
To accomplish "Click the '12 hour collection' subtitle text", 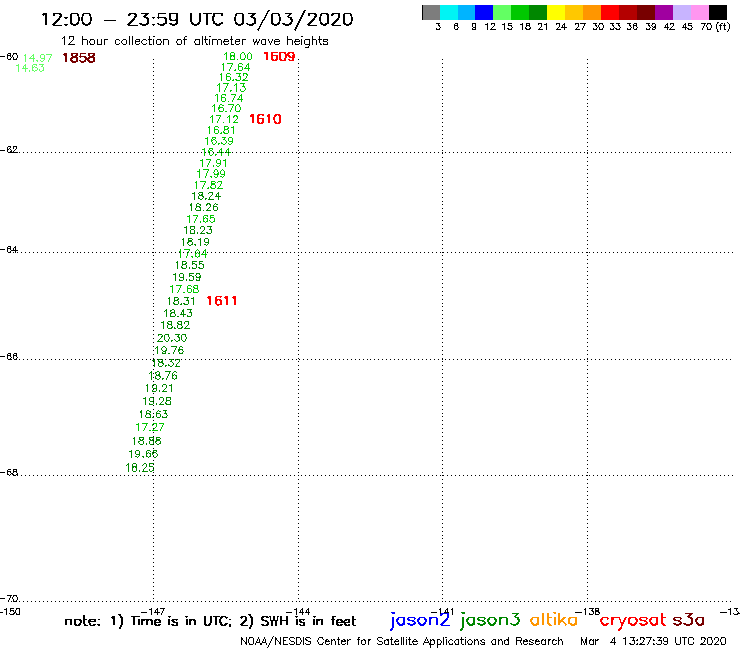I will click(x=194, y=42).
